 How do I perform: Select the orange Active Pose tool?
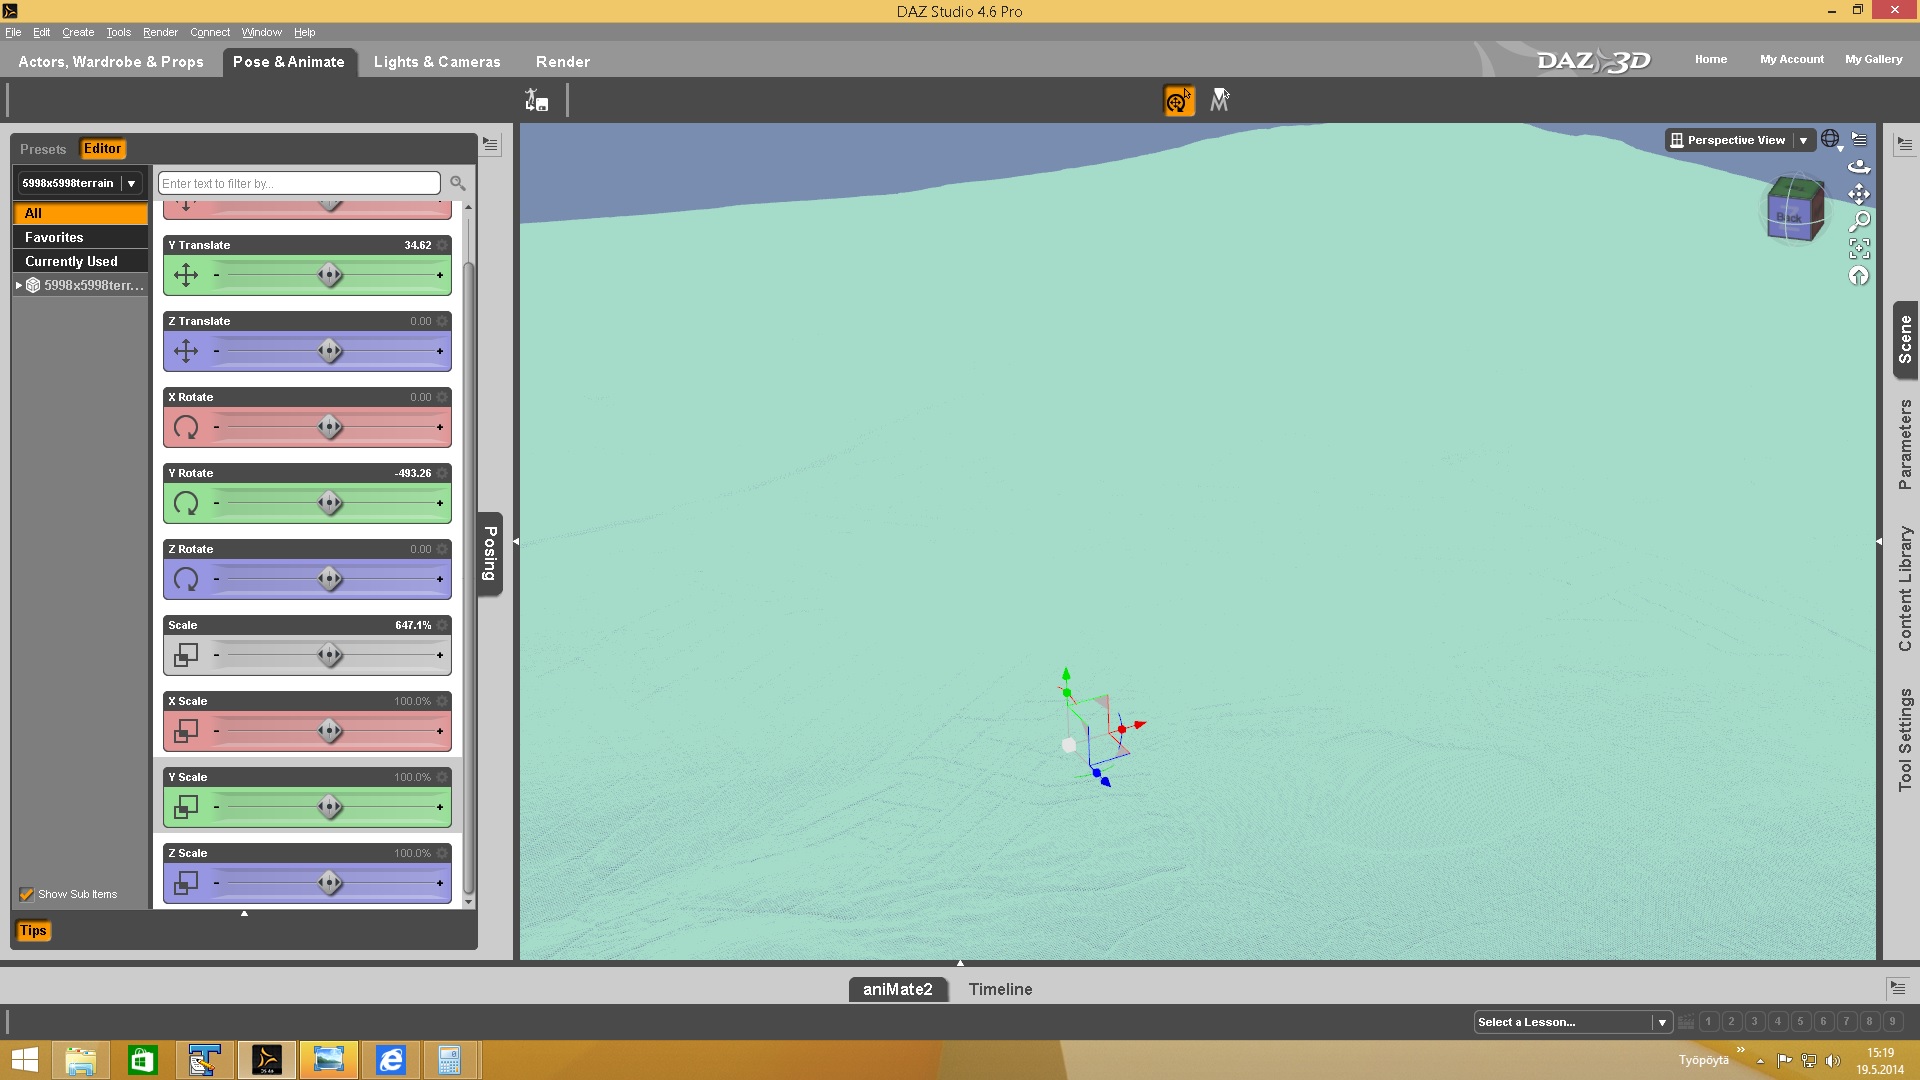pyautogui.click(x=1179, y=100)
